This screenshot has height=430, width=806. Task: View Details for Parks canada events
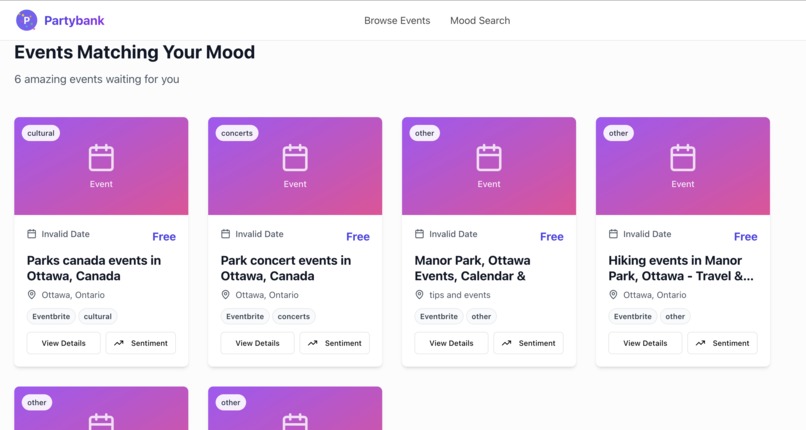pyautogui.click(x=64, y=343)
